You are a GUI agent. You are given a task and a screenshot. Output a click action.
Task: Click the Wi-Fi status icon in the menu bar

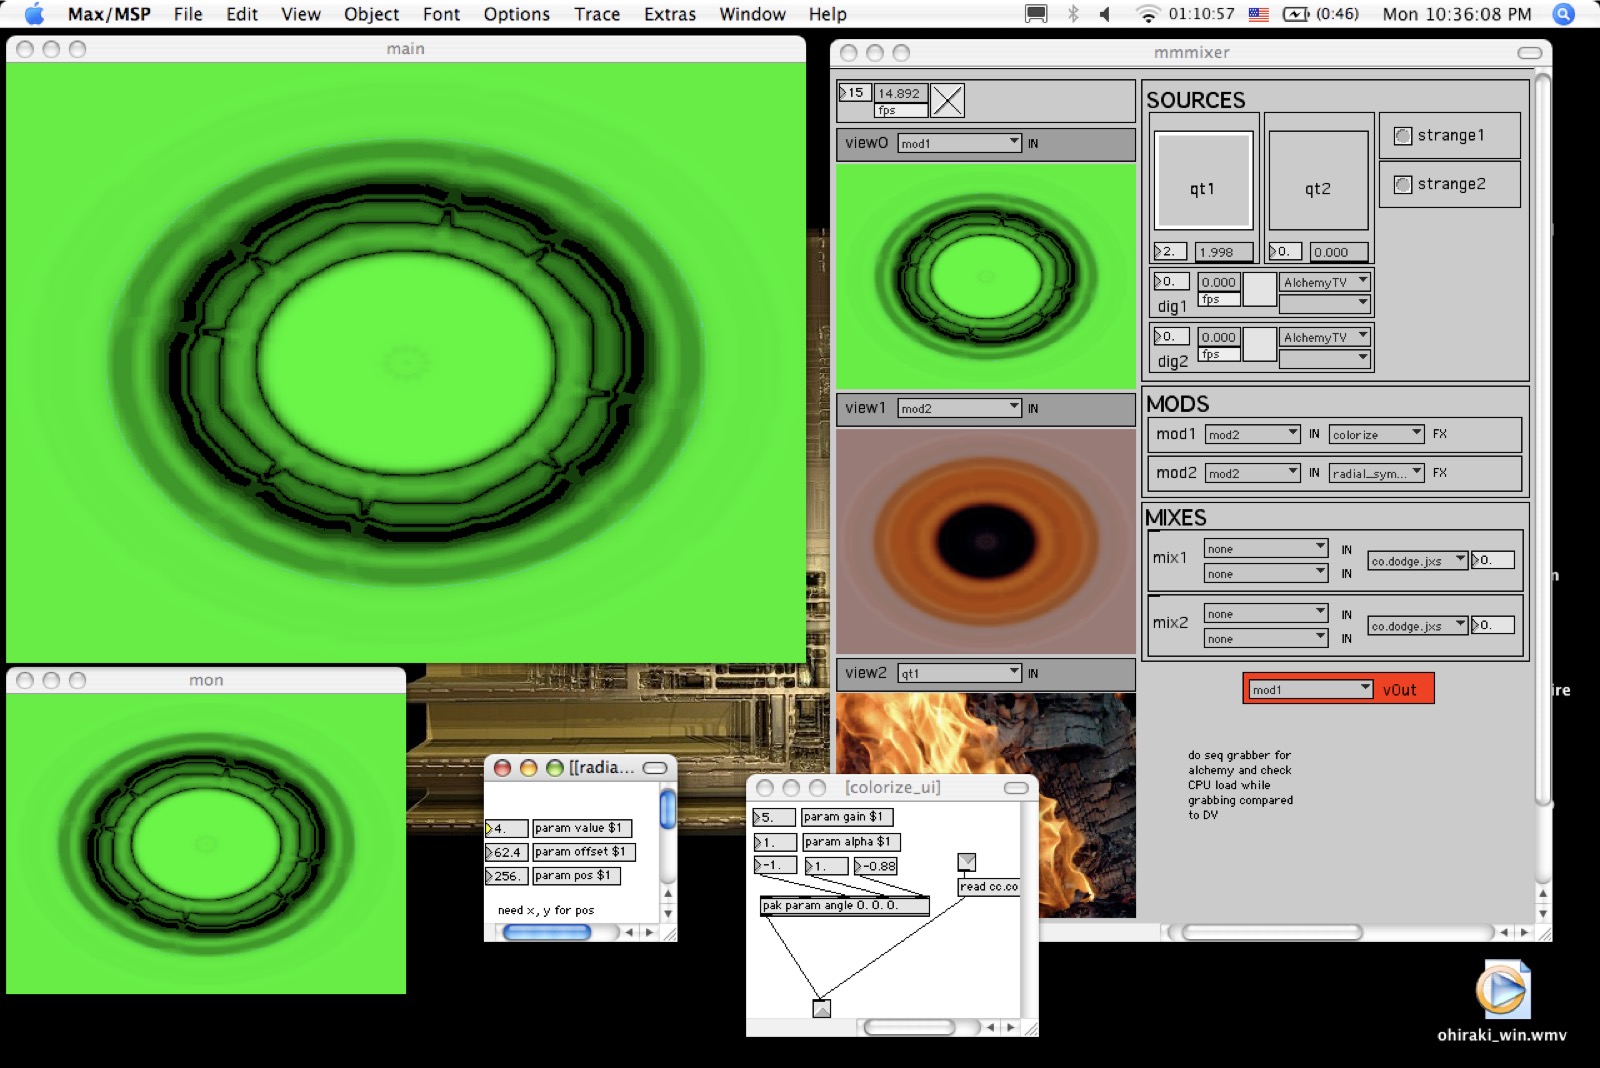tap(1147, 14)
